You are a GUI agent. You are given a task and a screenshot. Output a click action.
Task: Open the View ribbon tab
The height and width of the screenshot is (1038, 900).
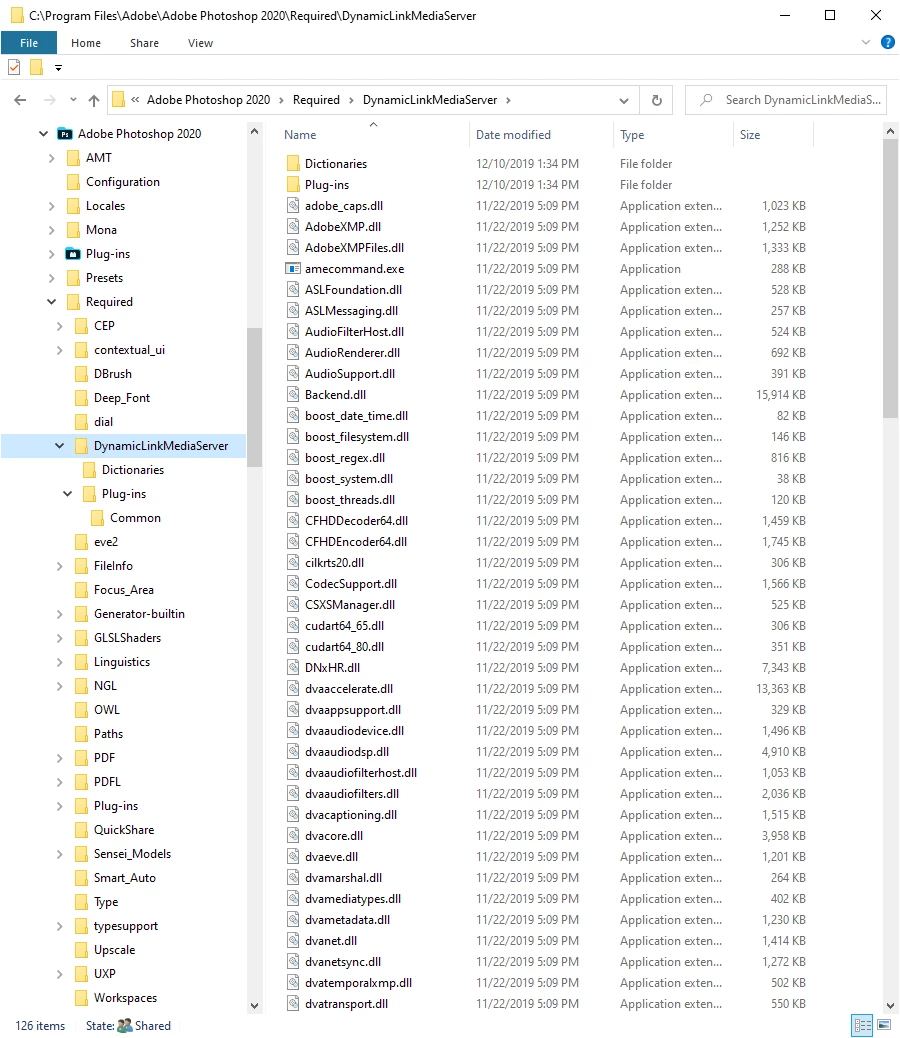pyautogui.click(x=200, y=43)
